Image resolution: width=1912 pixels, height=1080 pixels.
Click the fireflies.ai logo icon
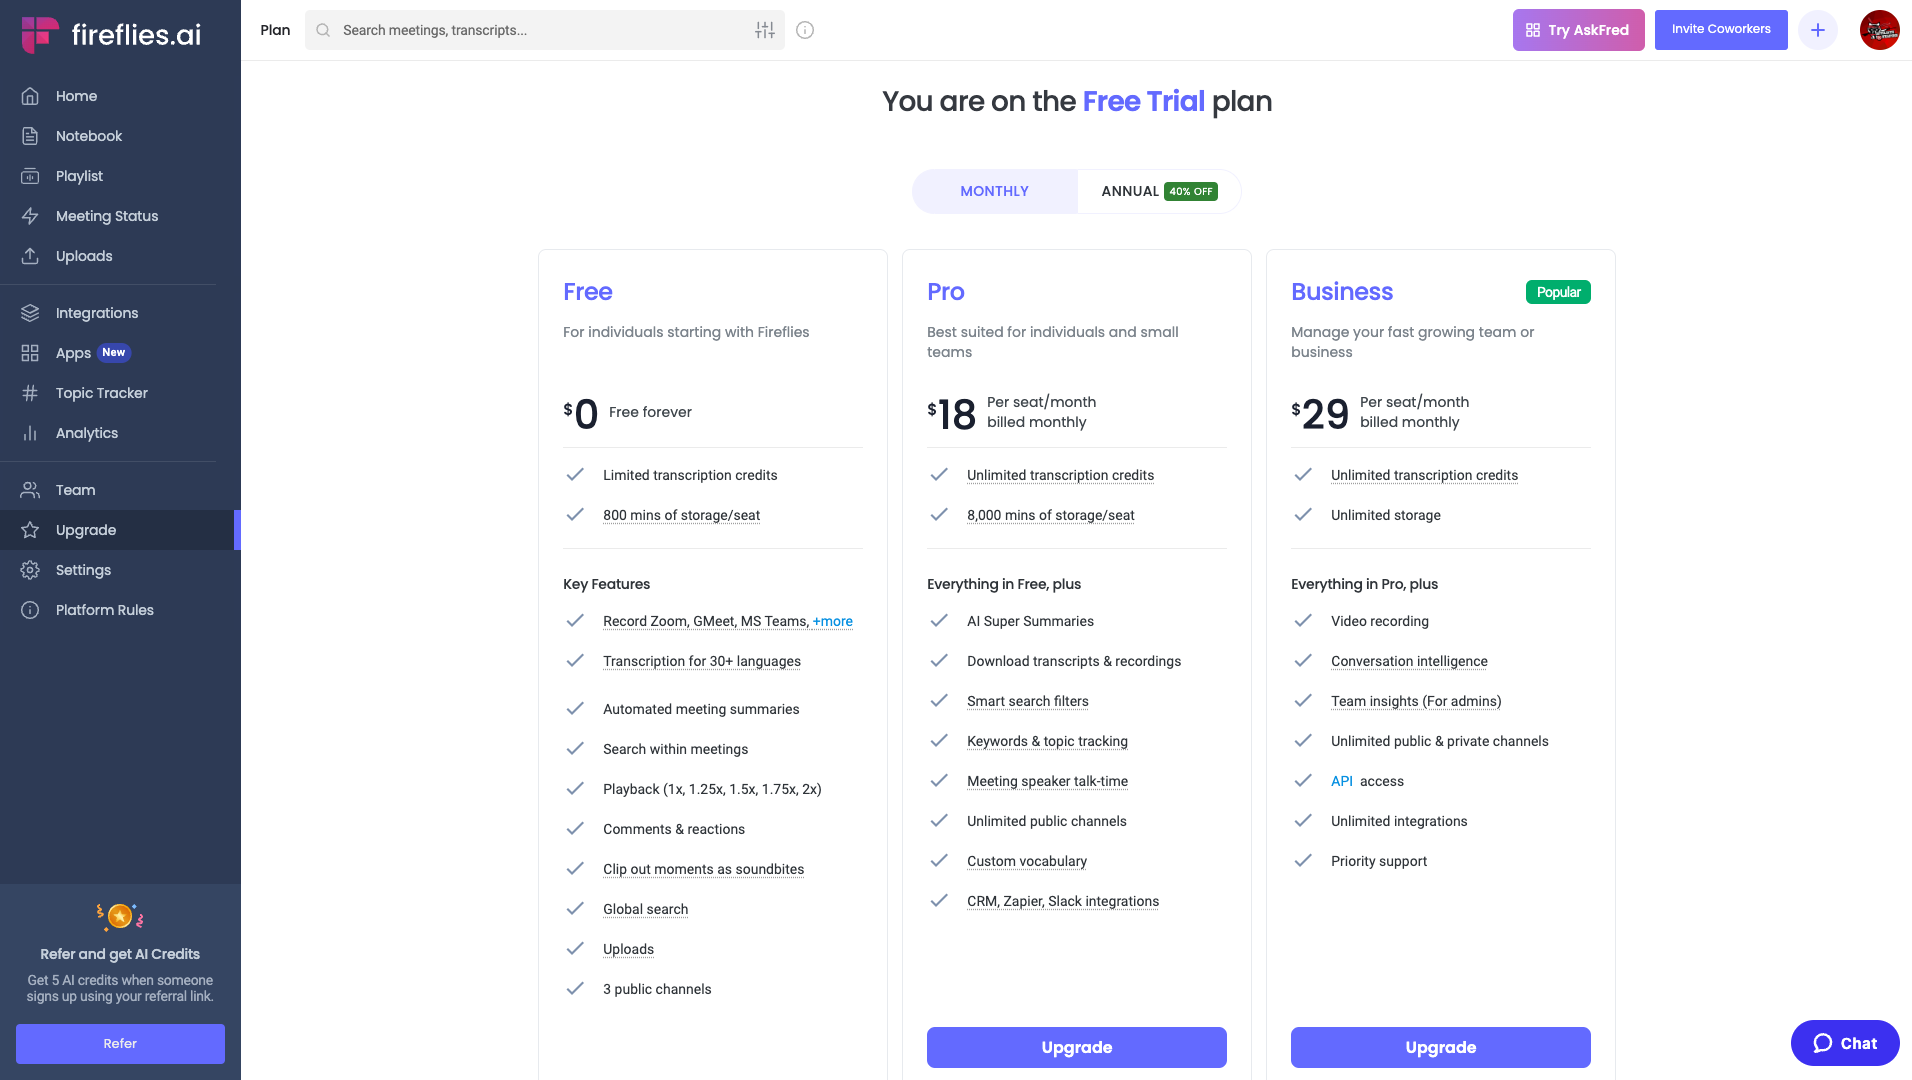(x=39, y=34)
